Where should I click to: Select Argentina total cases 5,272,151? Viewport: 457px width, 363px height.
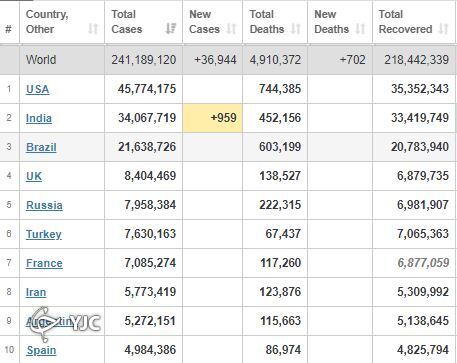pyautogui.click(x=150, y=321)
